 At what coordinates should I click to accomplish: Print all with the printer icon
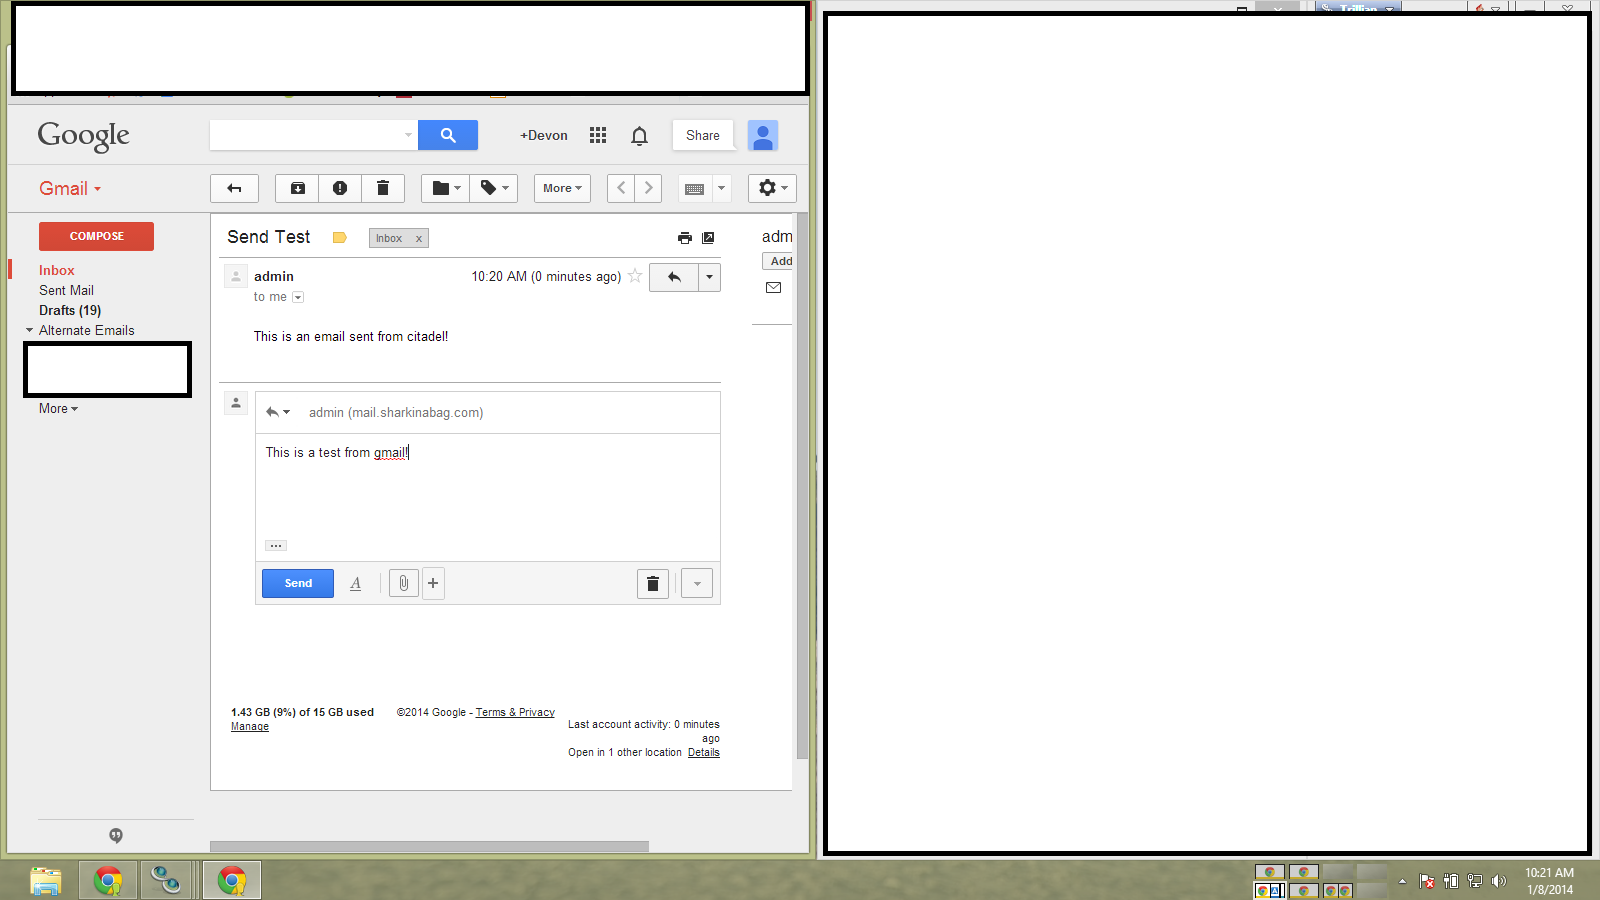[685, 238]
